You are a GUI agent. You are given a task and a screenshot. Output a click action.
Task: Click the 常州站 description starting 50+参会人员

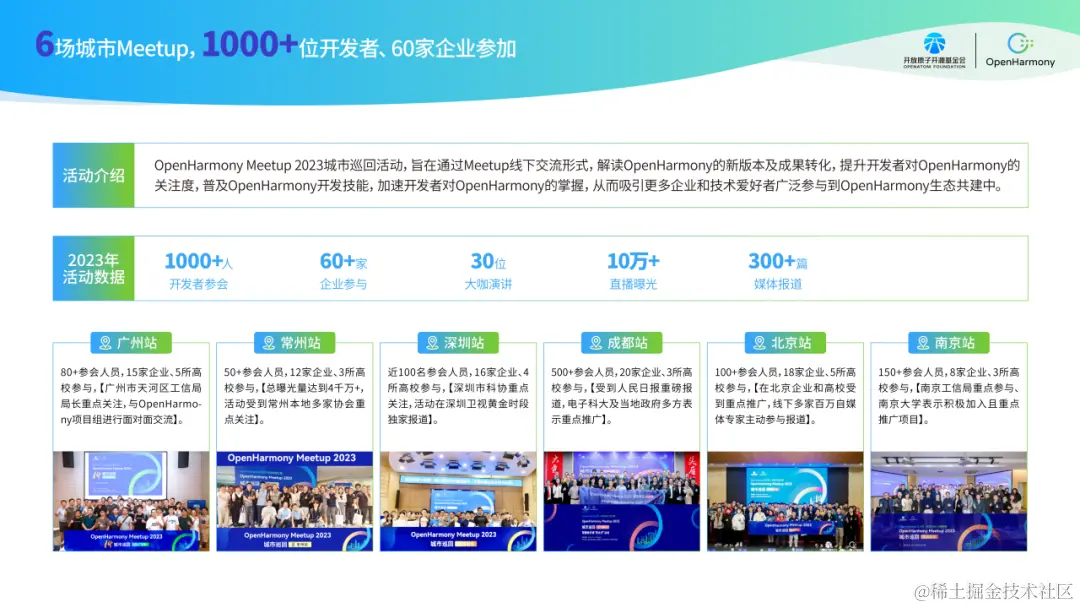[x=295, y=396]
